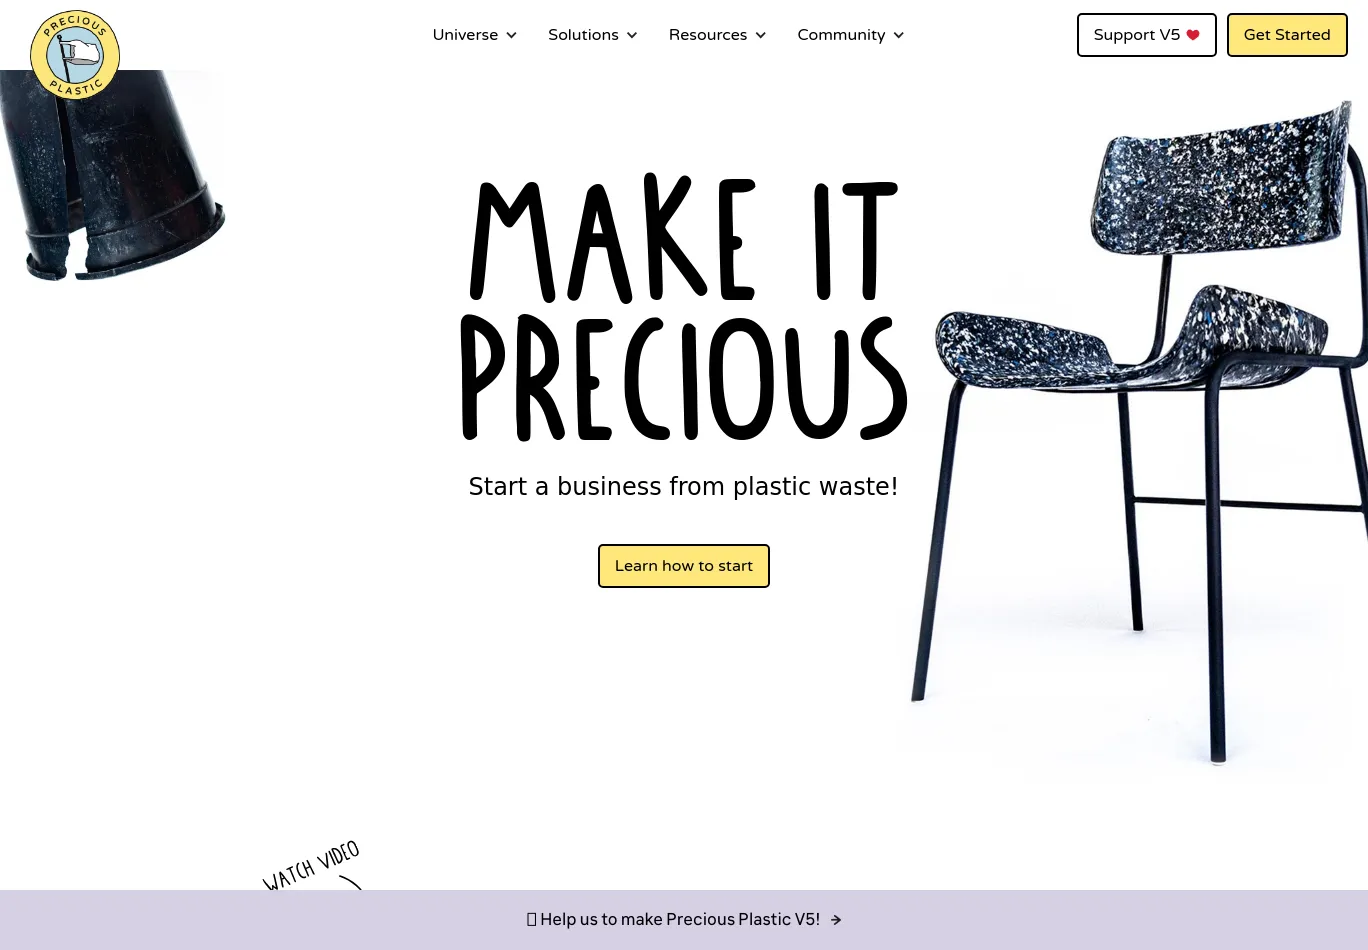Select the Community menu item
The width and height of the screenshot is (1368, 950).
pos(851,35)
